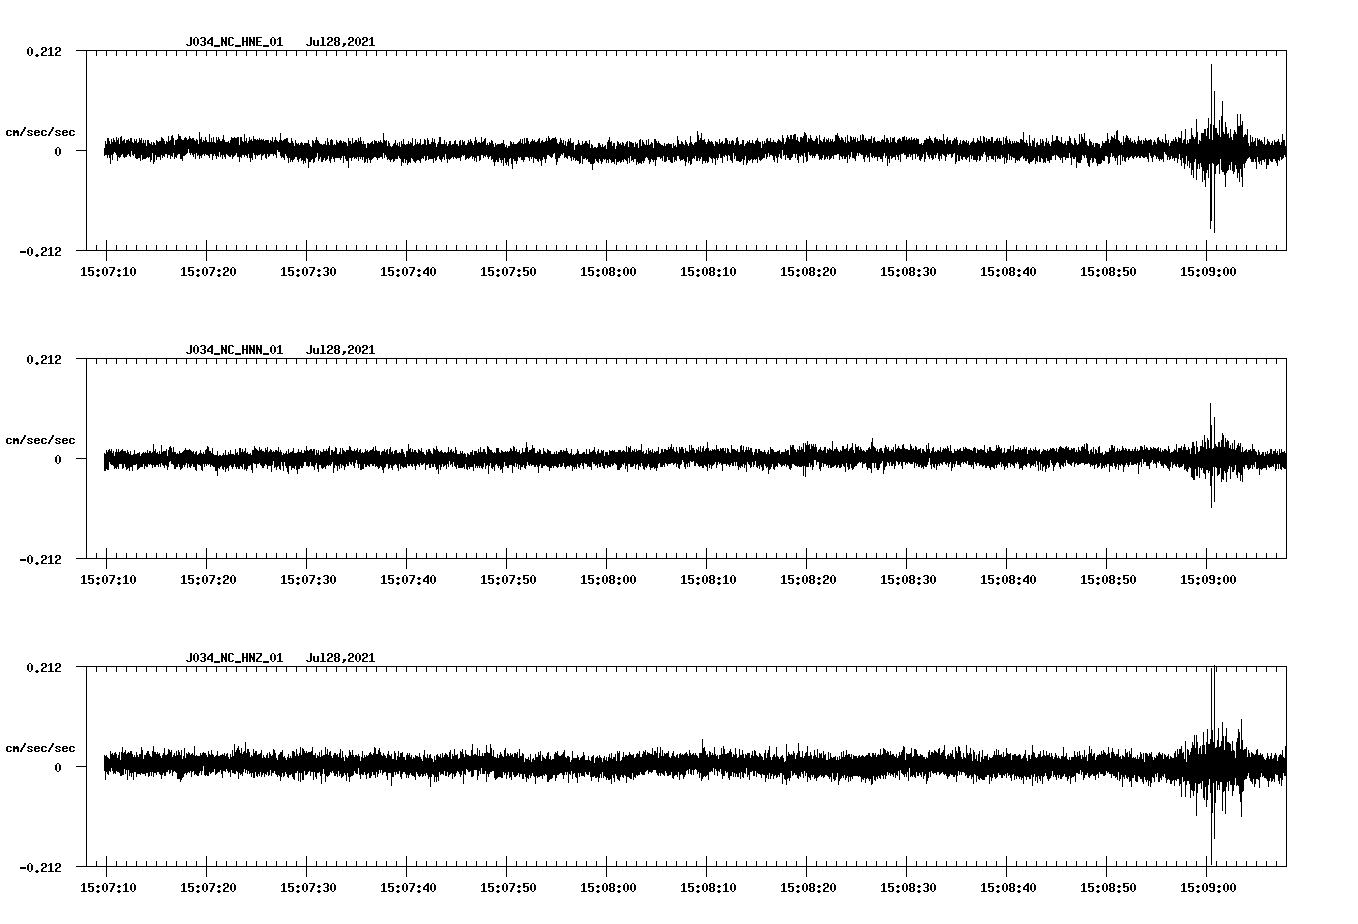
Task: Select the -0.212 lower amplitude value on HNZ plot
Action: [x=40, y=868]
